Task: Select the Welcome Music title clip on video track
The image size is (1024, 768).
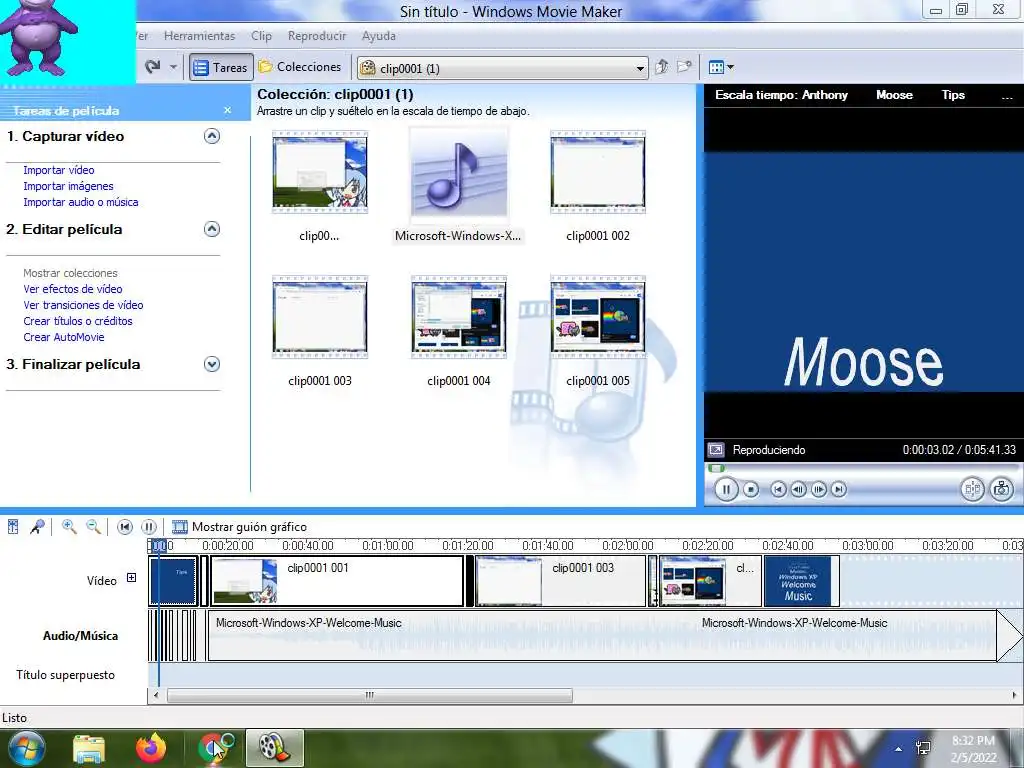Action: tap(801, 581)
